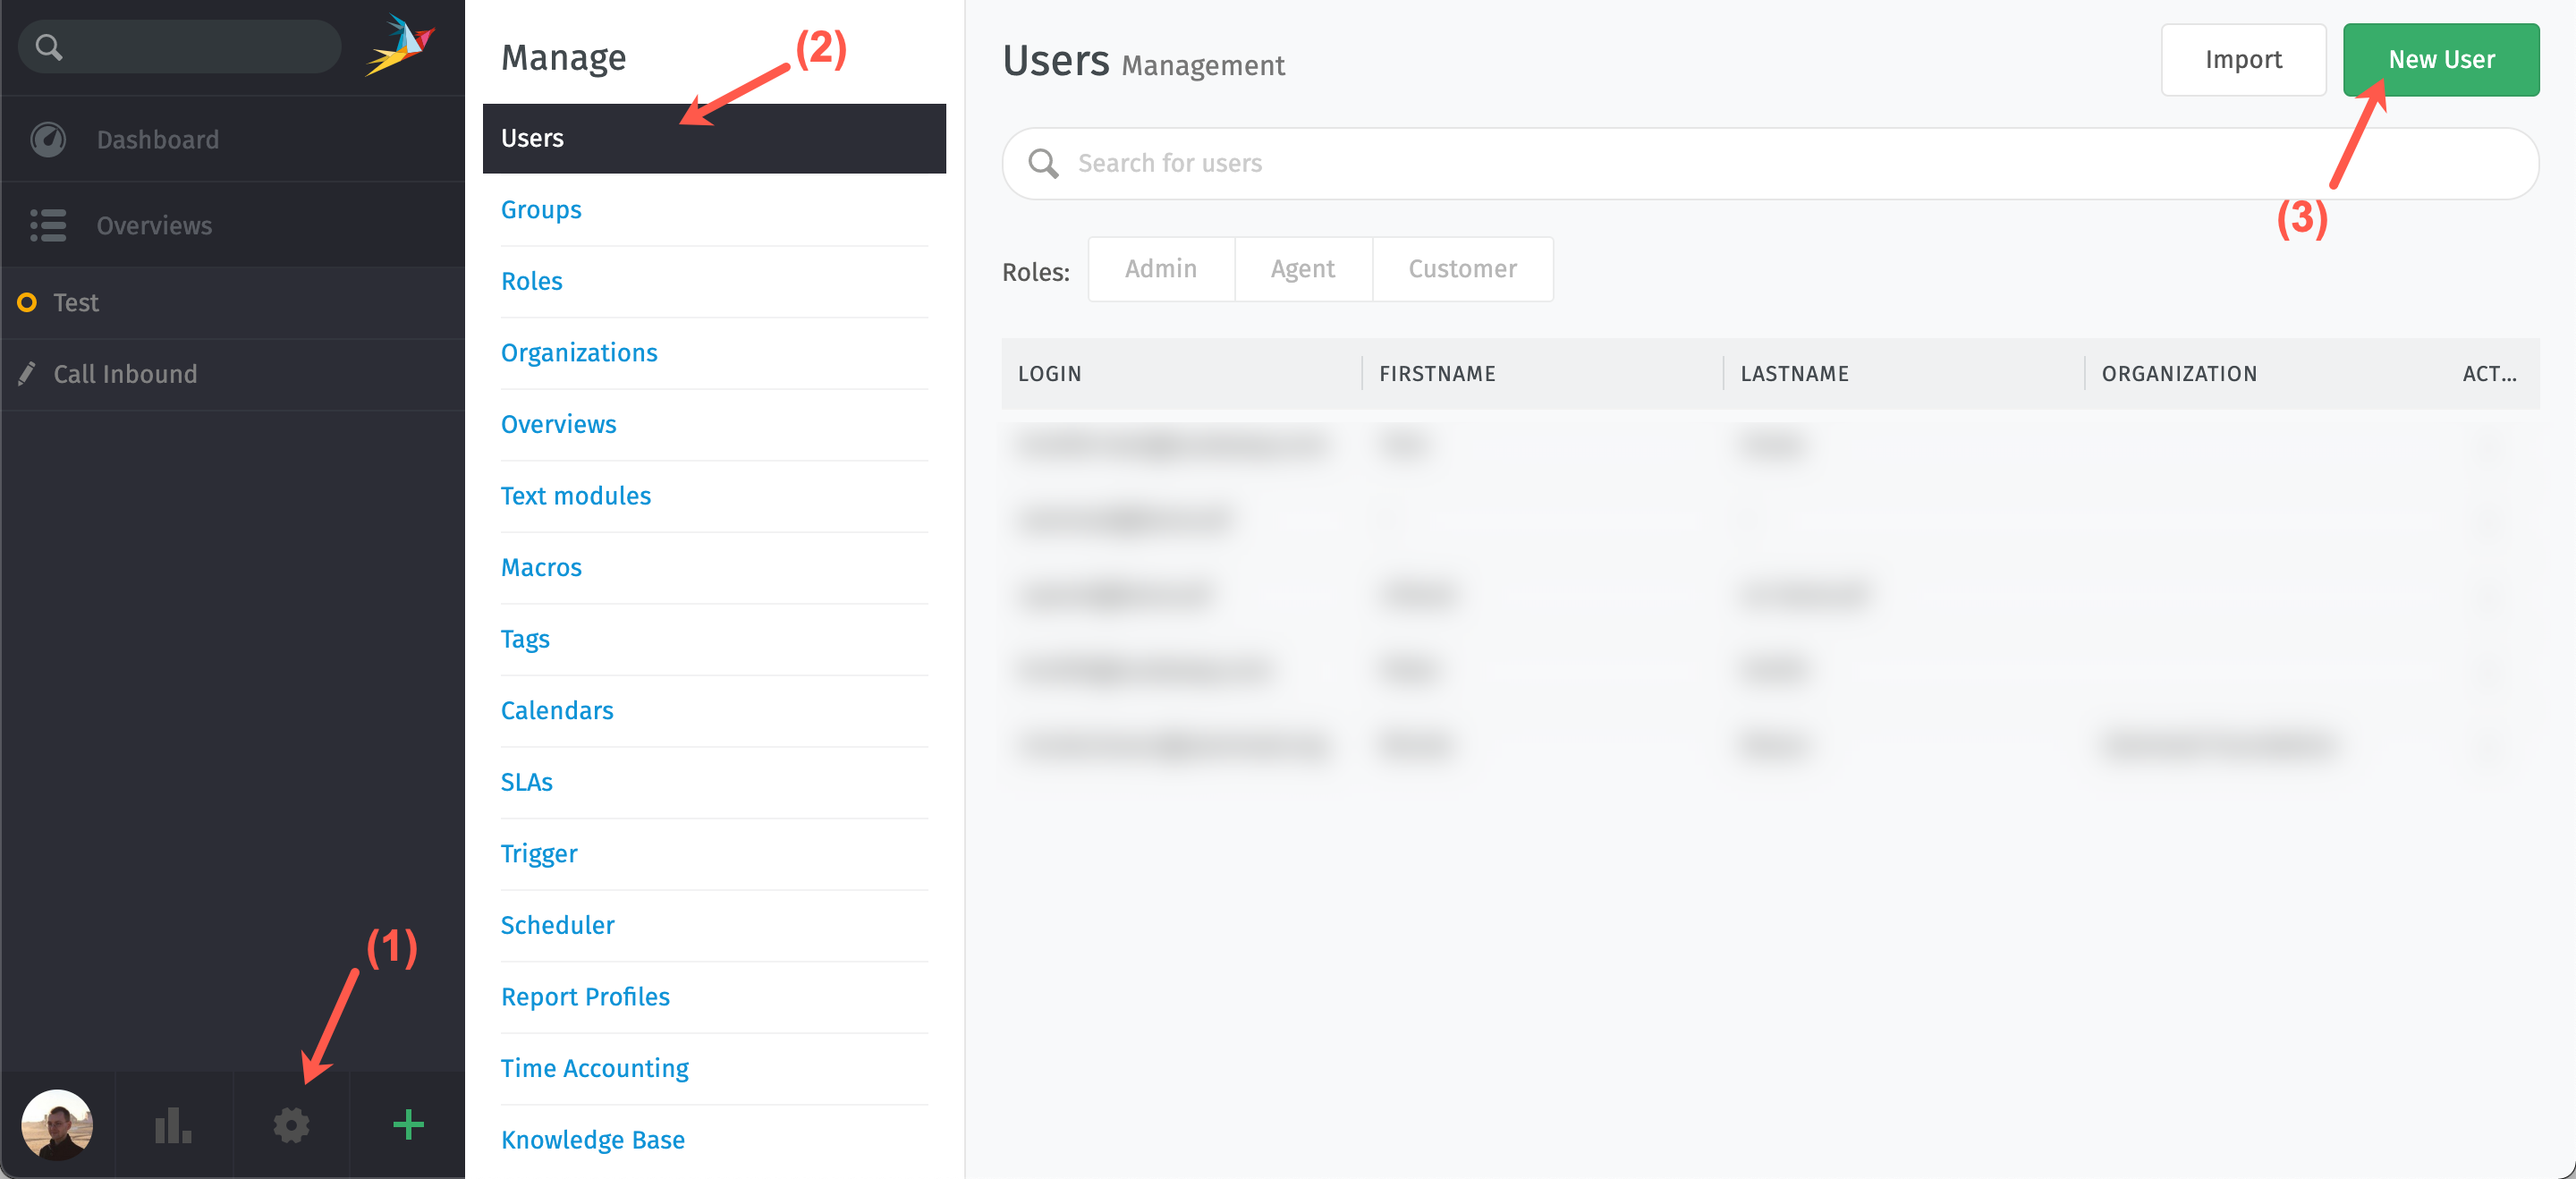Image resolution: width=2576 pixels, height=1179 pixels.
Task: Open Knowledge Base in the Manage menu
Action: [x=592, y=1140]
